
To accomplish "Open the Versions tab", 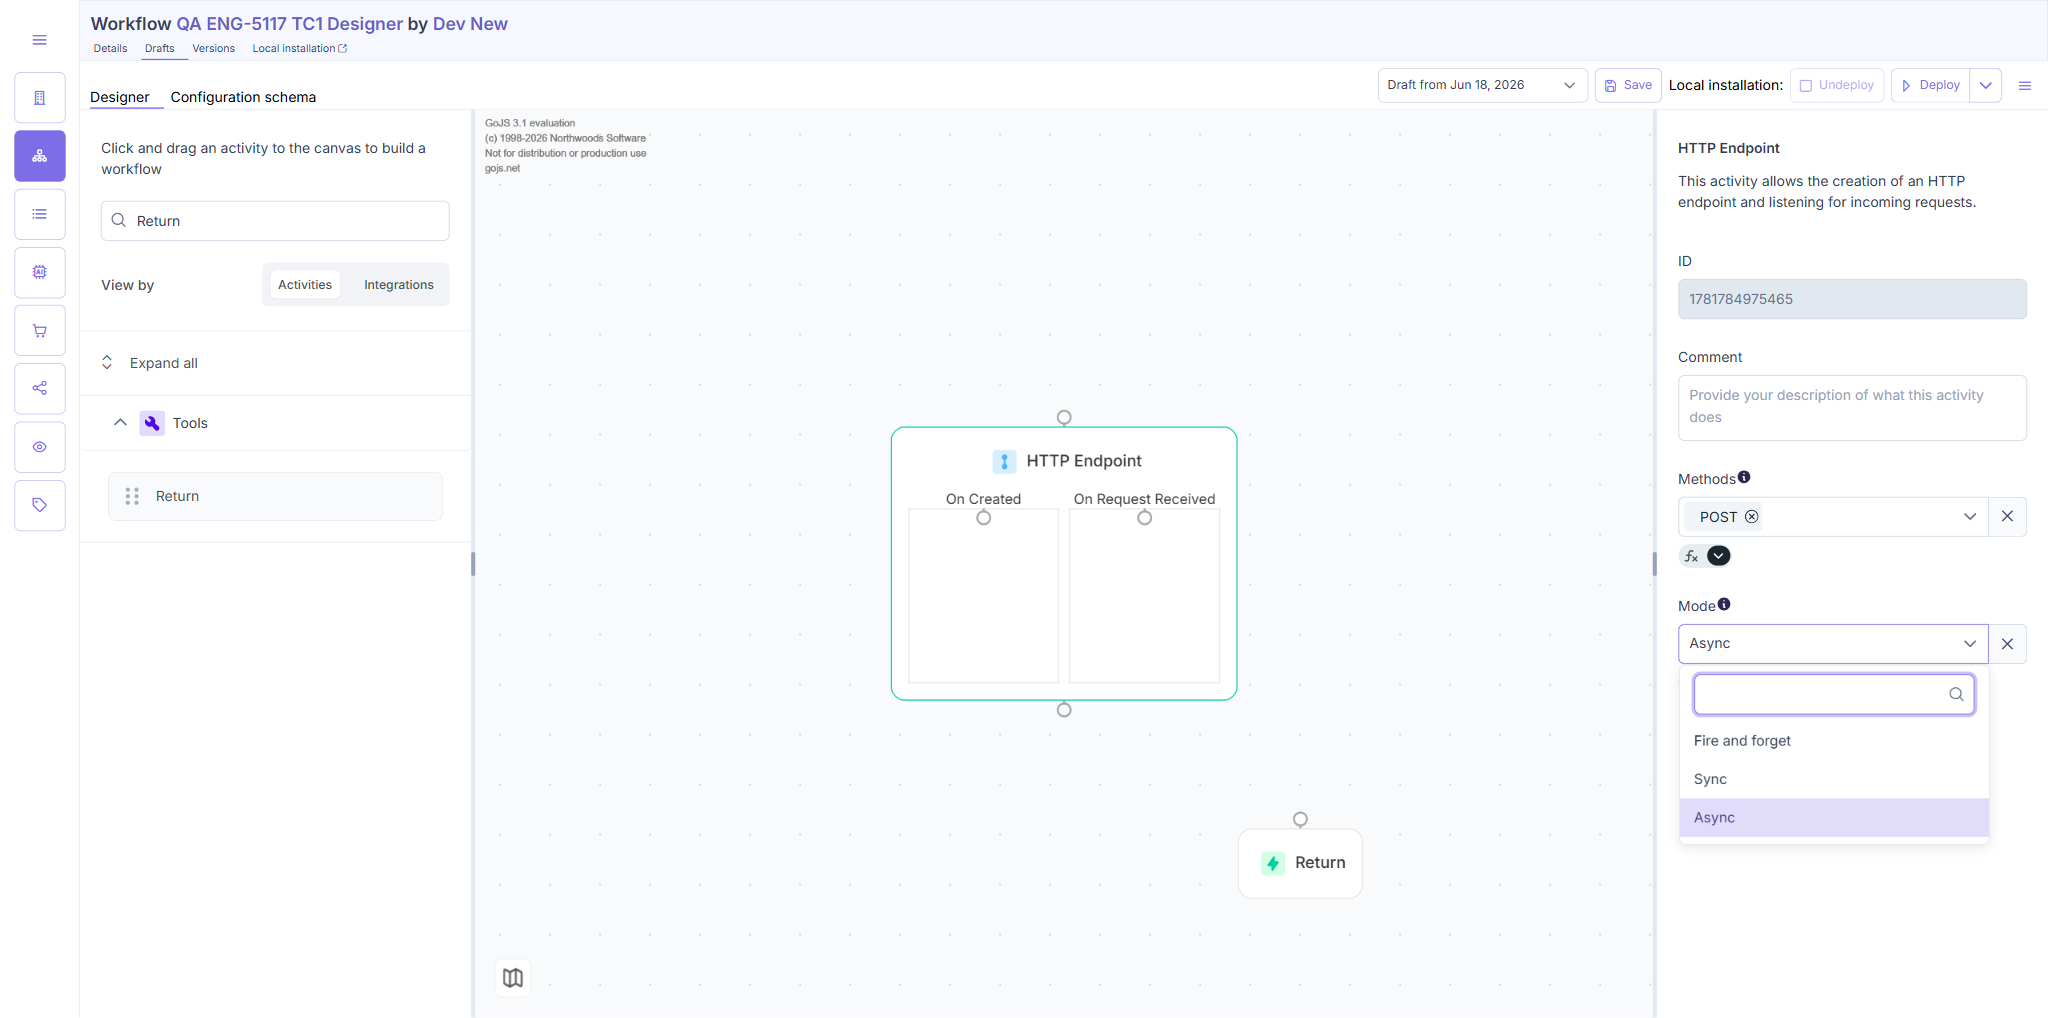I will coord(214,48).
